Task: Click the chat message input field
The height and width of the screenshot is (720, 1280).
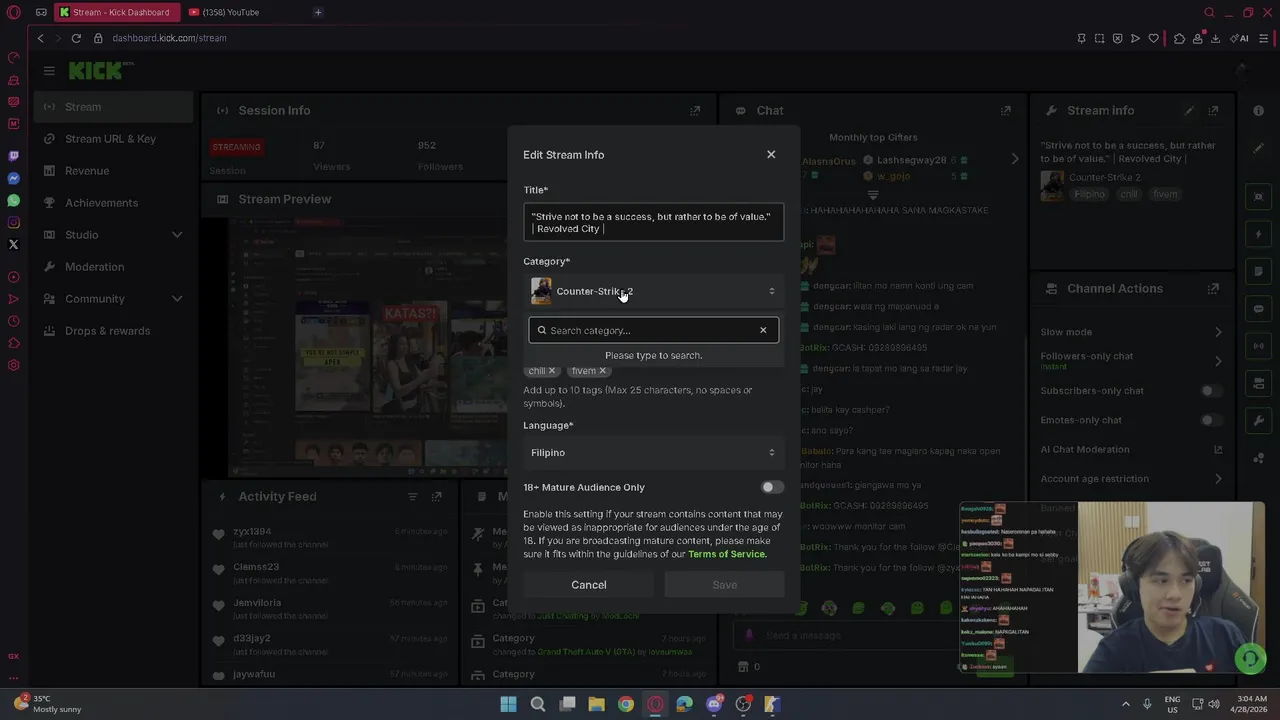Action: [x=870, y=635]
